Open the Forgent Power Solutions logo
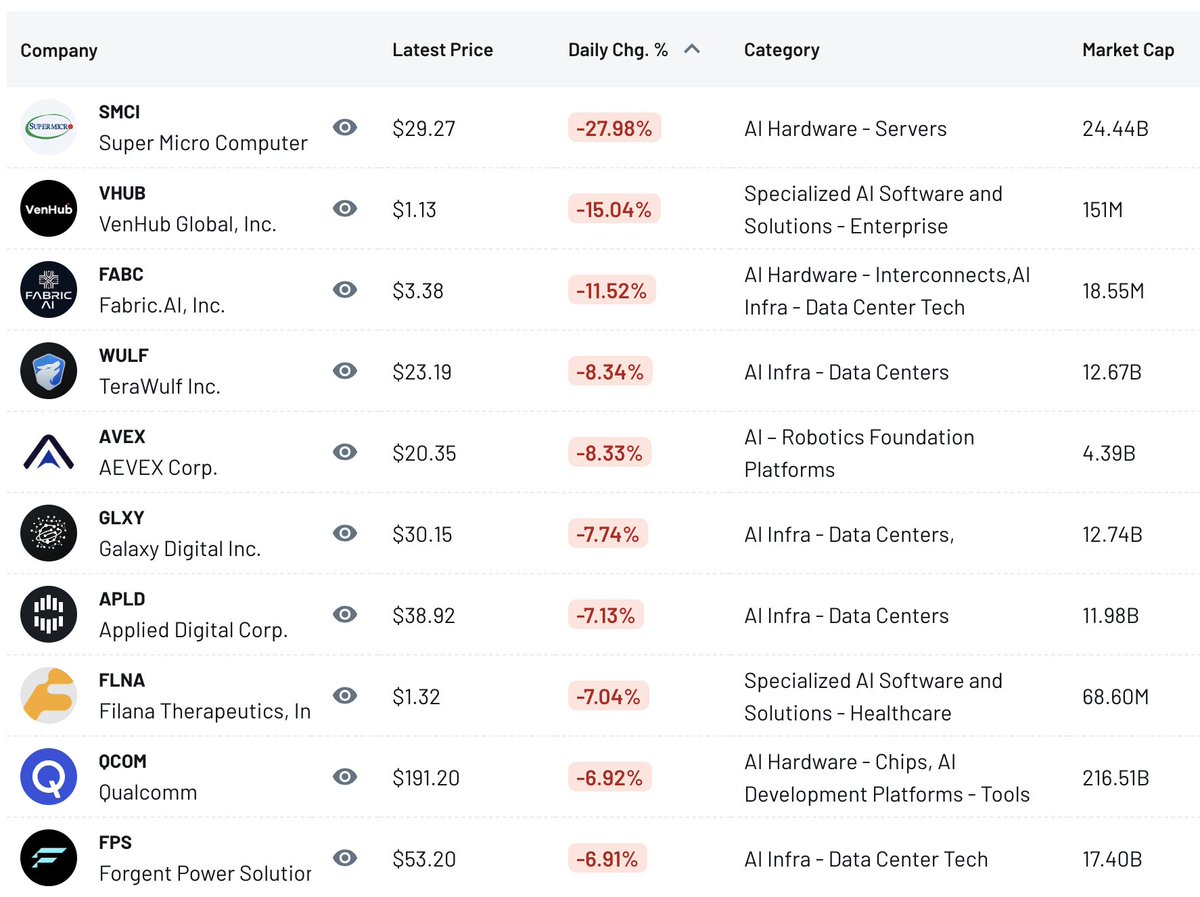 pos(48,858)
